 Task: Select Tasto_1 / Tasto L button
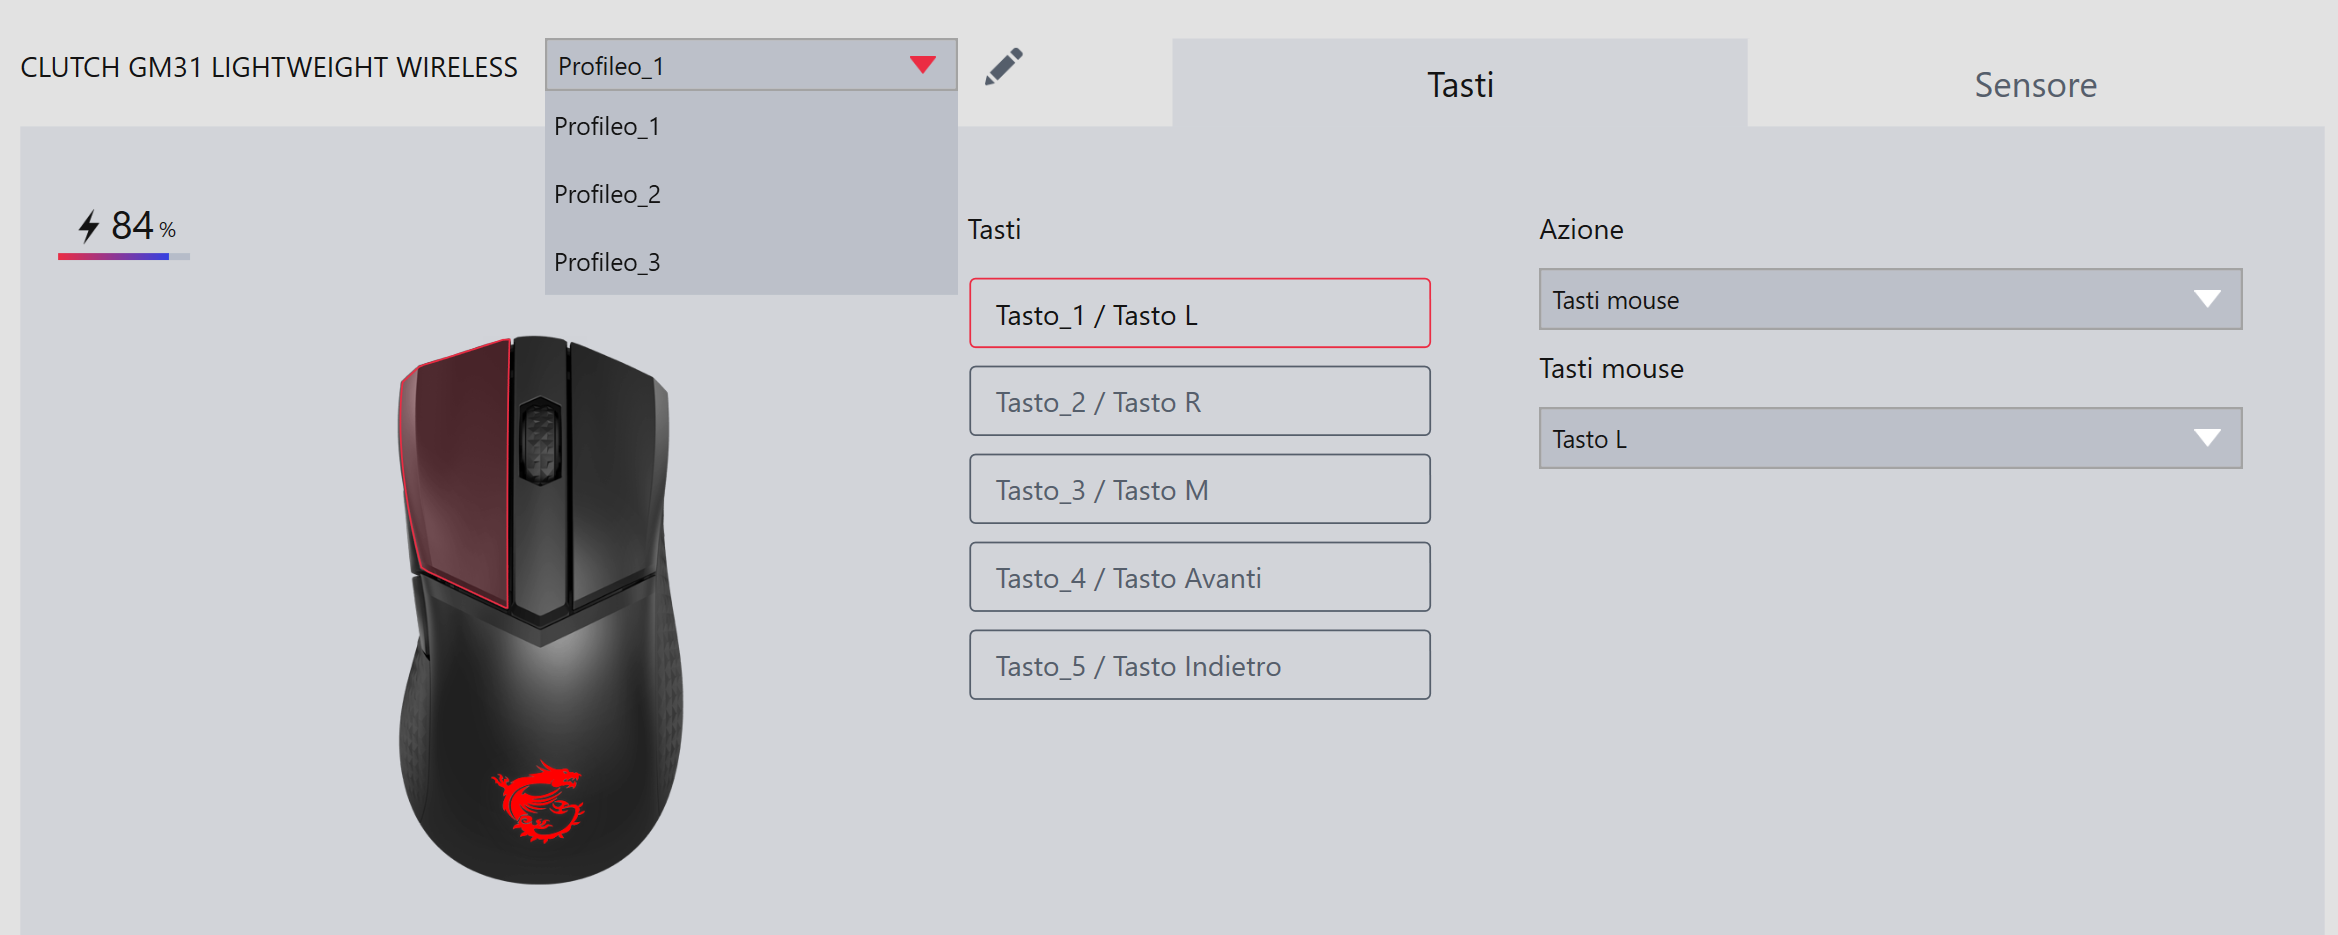pyautogui.click(x=1199, y=314)
